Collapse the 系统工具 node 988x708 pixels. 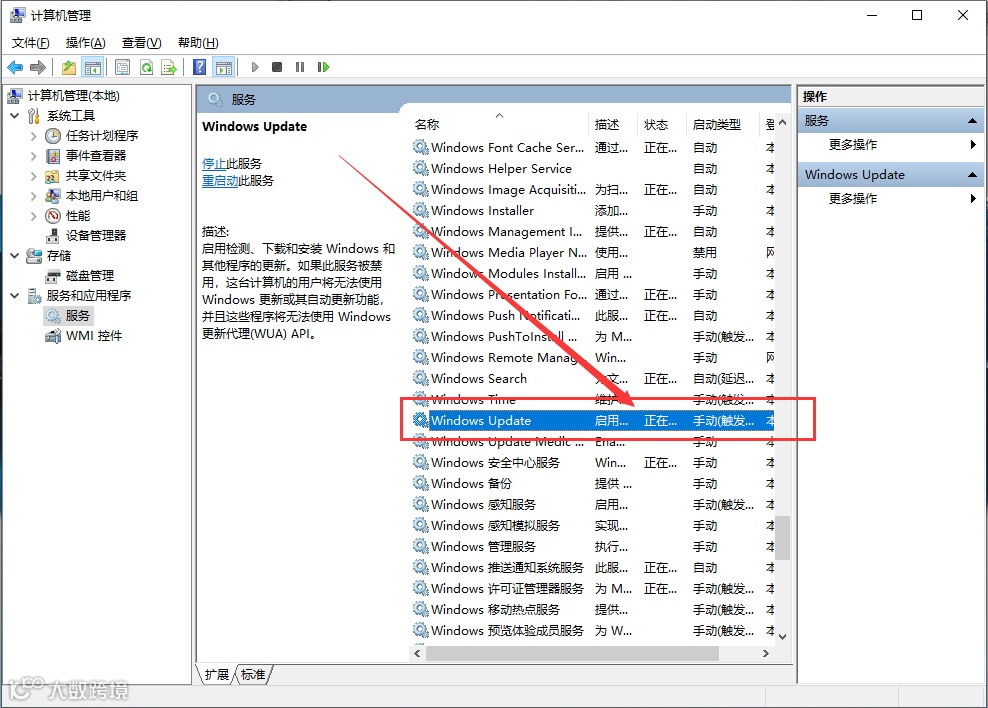tap(15, 116)
